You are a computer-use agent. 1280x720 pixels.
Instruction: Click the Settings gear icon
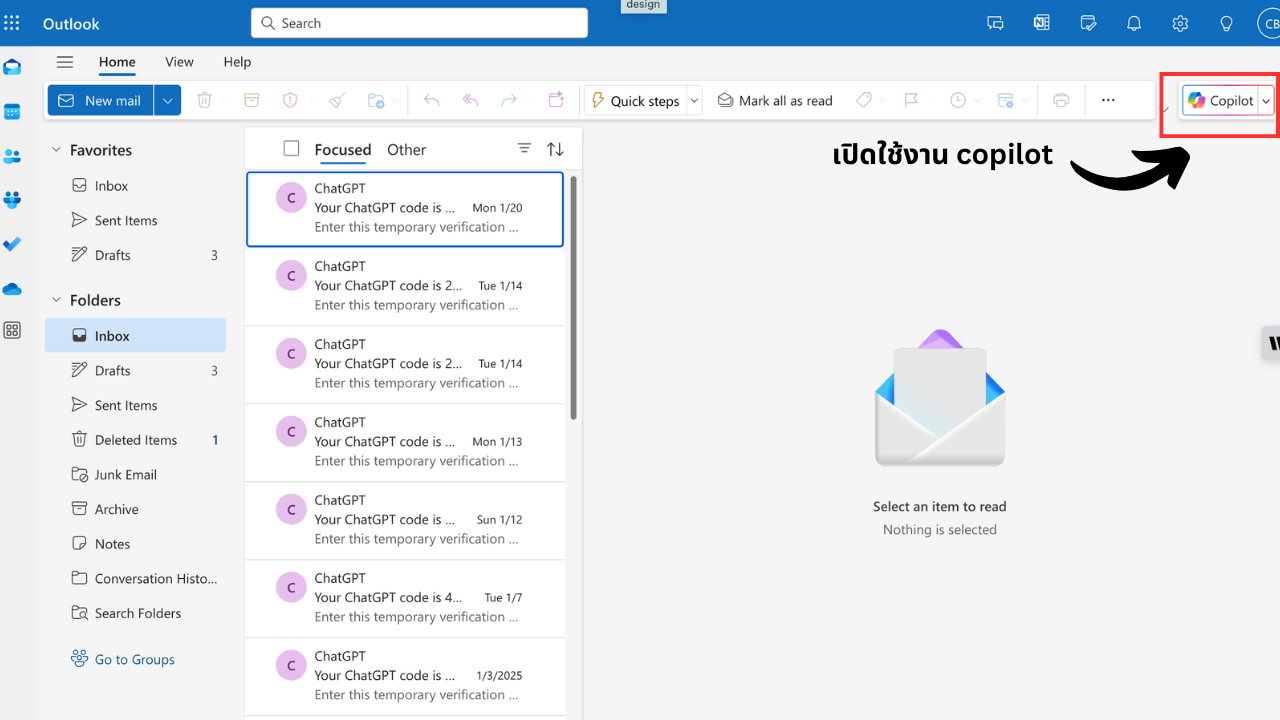click(x=1180, y=23)
